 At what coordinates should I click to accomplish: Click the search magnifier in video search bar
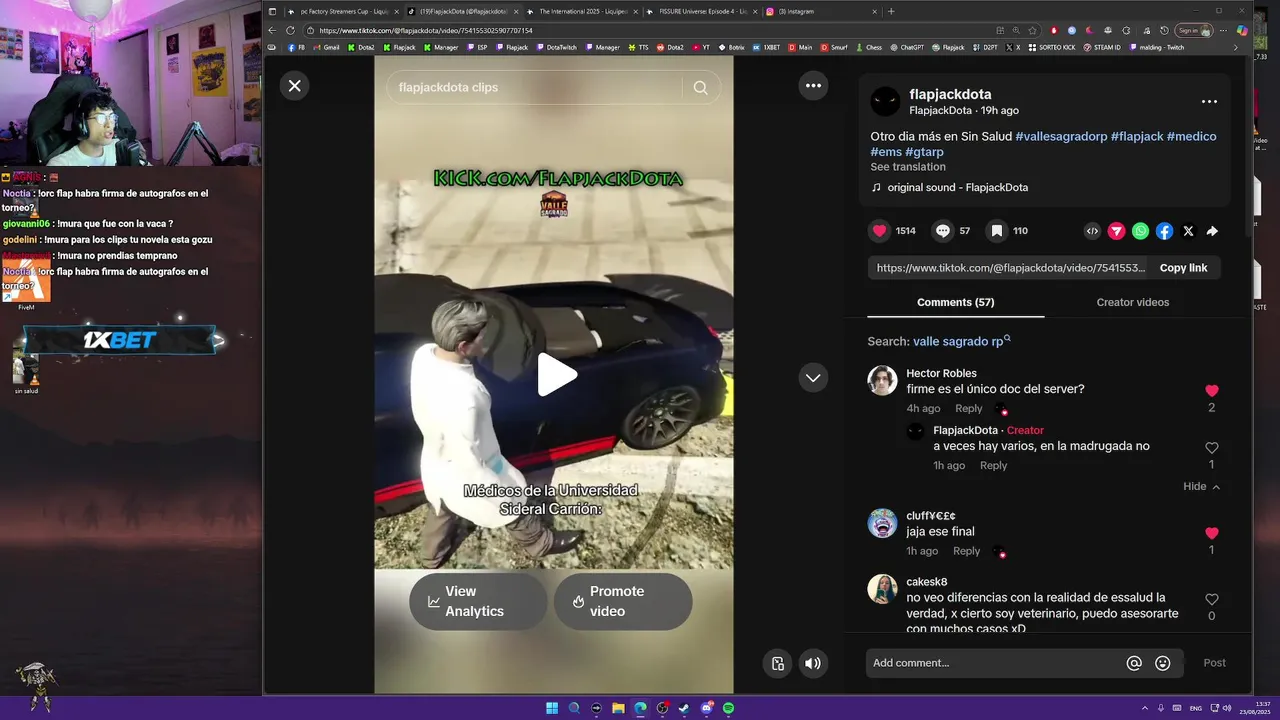pyautogui.click(x=700, y=87)
